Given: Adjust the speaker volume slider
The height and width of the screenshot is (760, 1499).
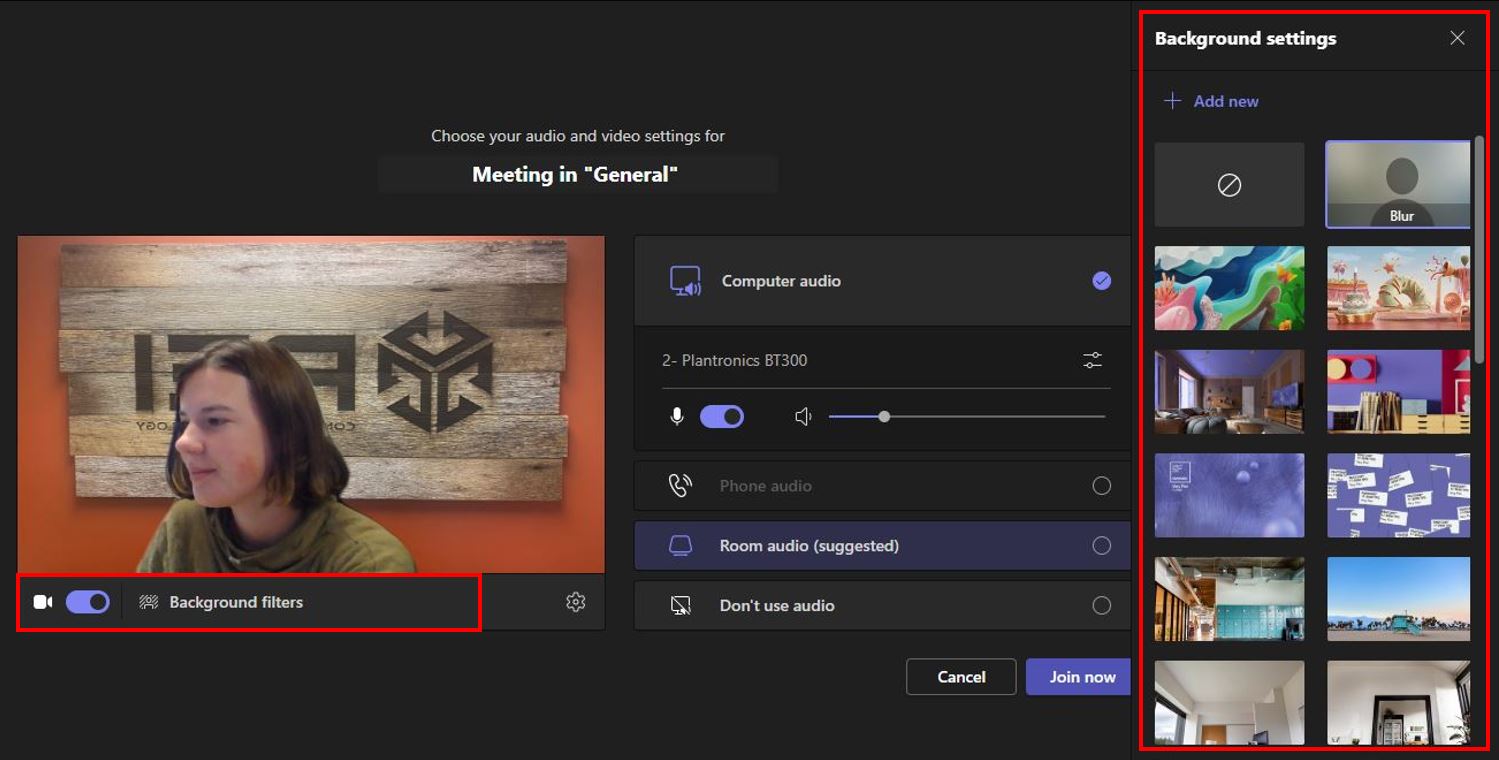Looking at the screenshot, I should tap(967, 416).
